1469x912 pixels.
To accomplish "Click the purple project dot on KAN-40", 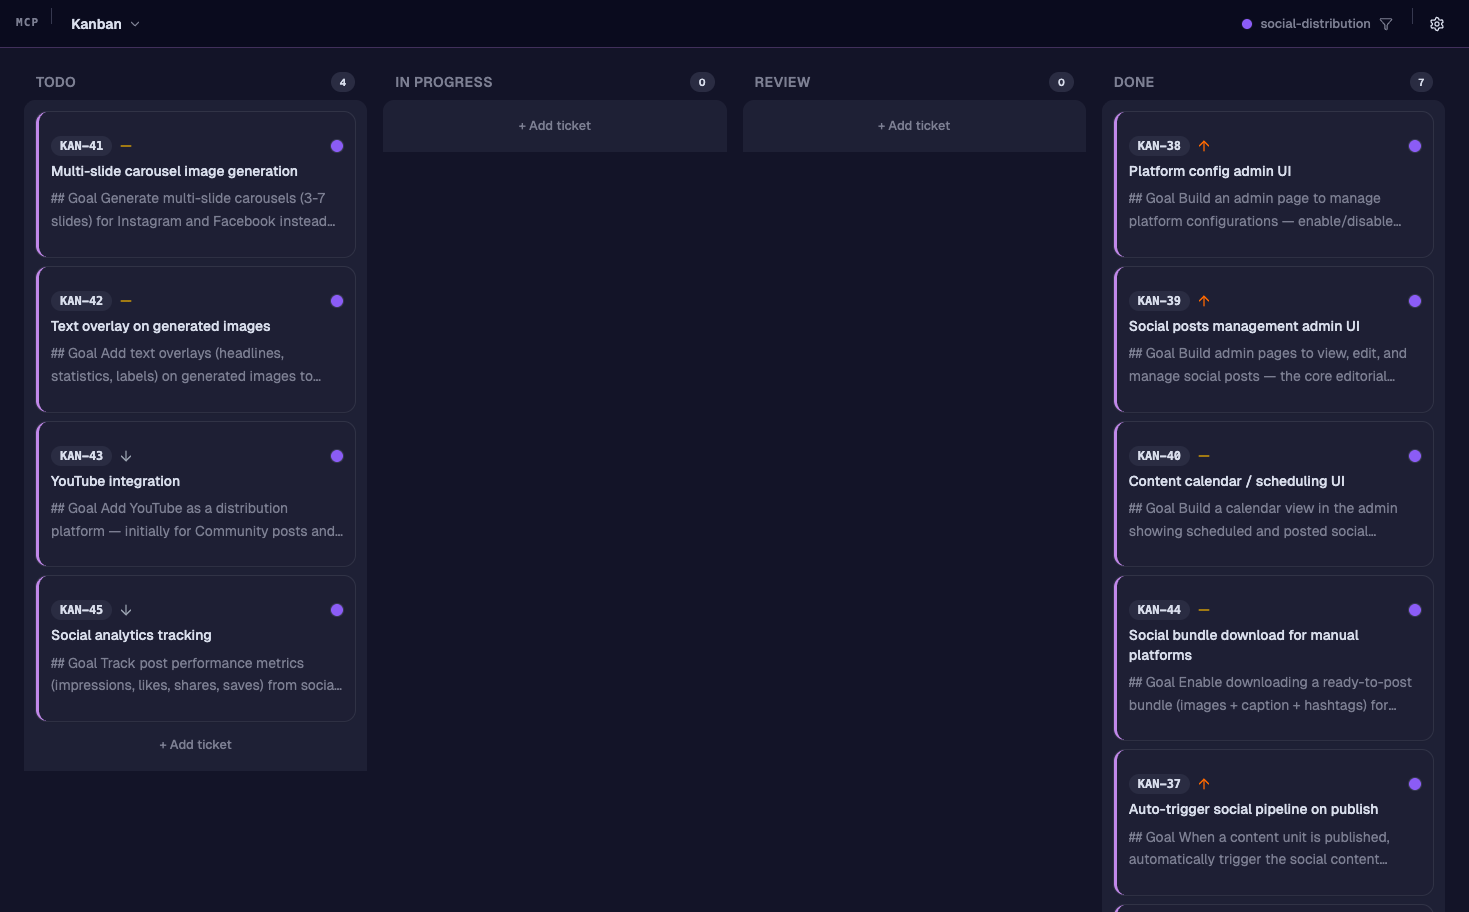I will 1415,456.
